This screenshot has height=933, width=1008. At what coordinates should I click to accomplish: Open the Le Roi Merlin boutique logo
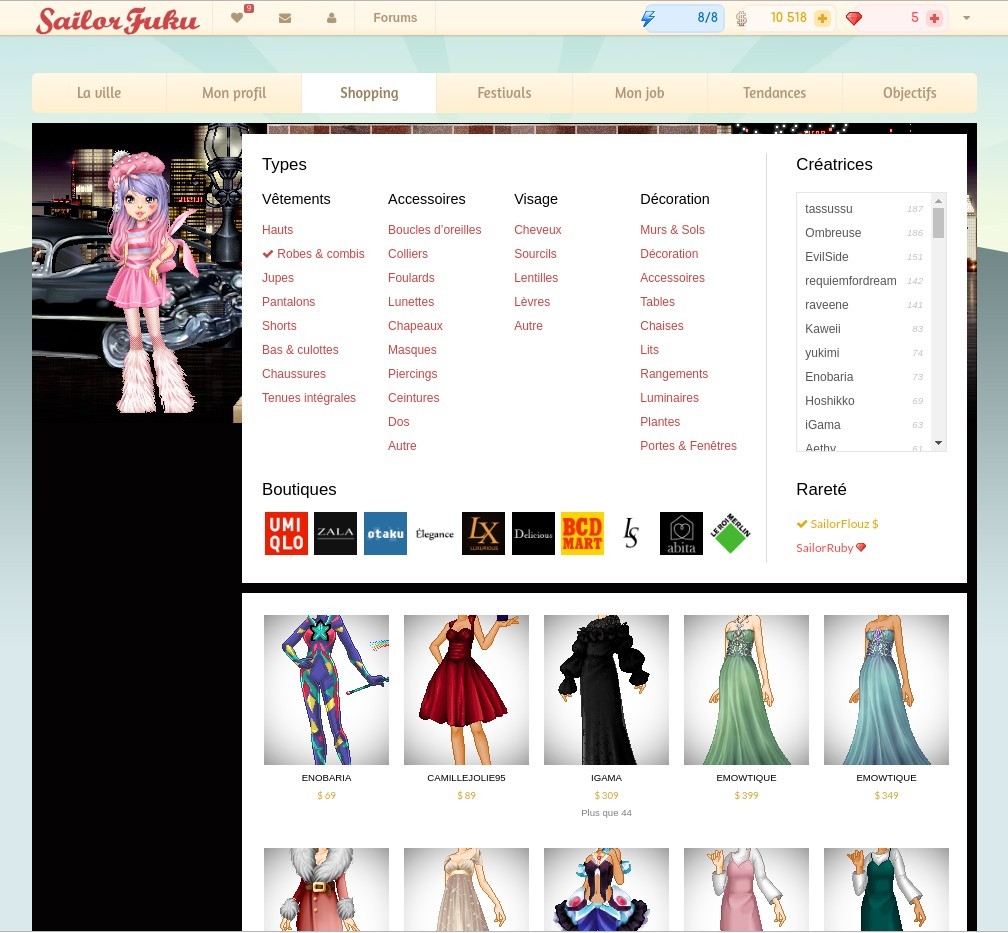coord(730,533)
